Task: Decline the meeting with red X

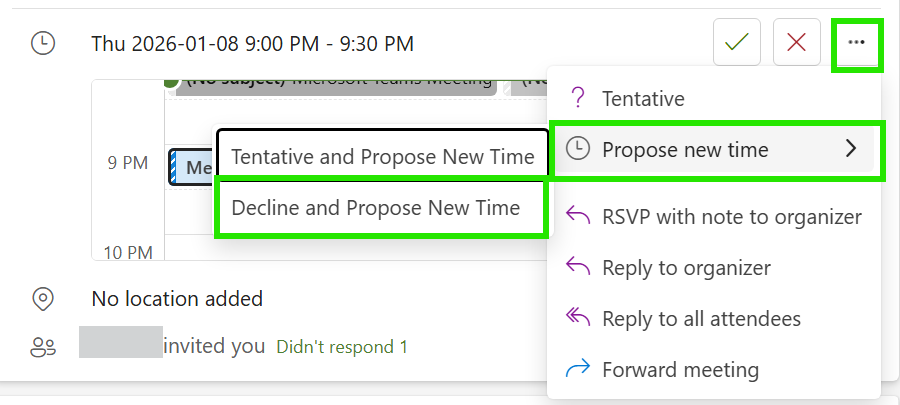Action: (797, 43)
